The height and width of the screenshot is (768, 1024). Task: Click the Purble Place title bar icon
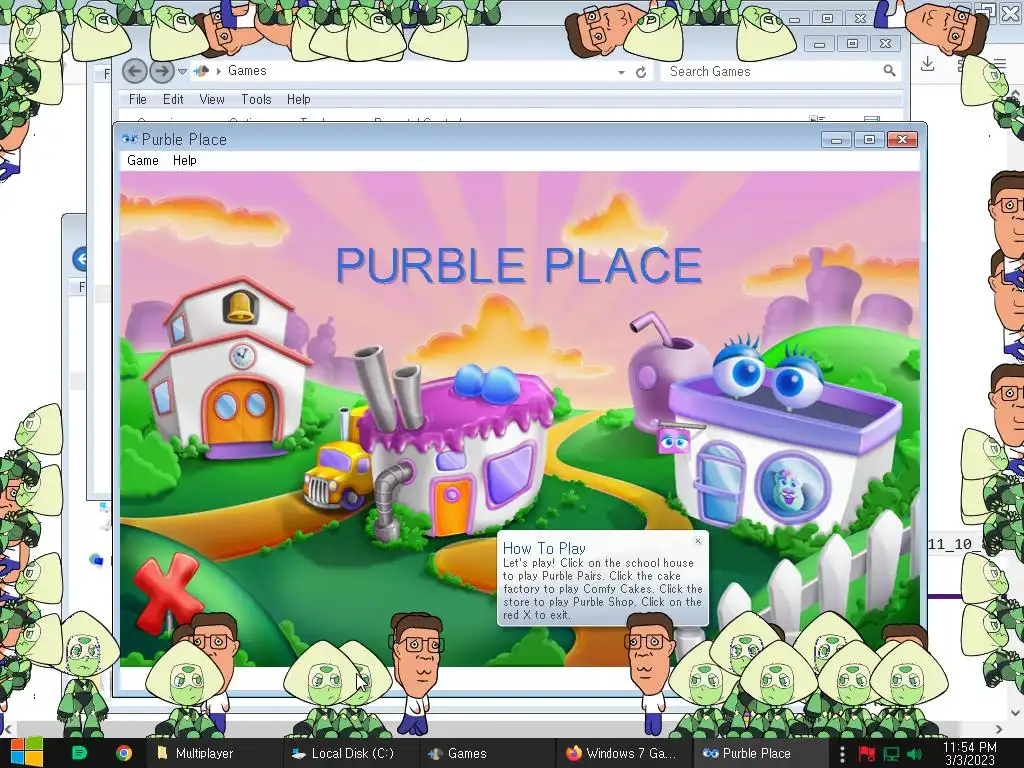click(x=130, y=139)
